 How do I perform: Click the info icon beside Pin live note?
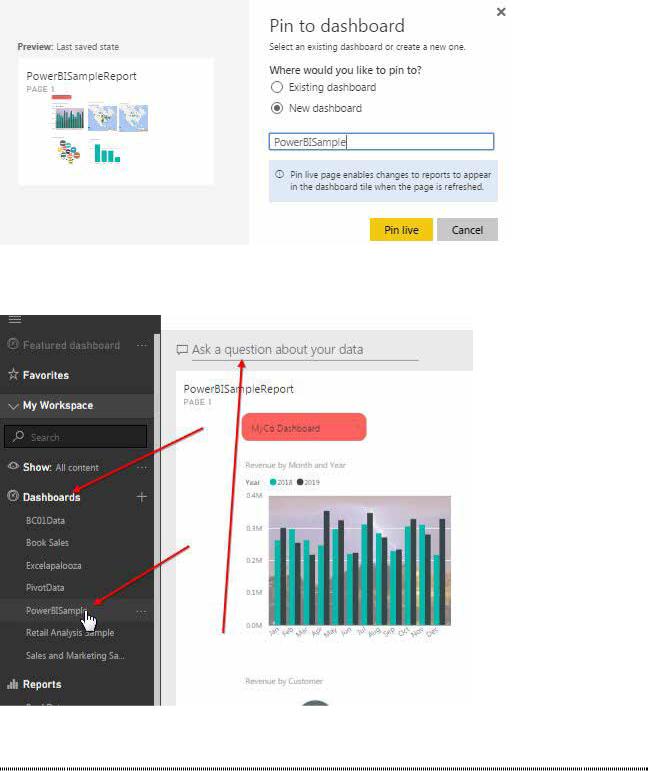pos(279,174)
